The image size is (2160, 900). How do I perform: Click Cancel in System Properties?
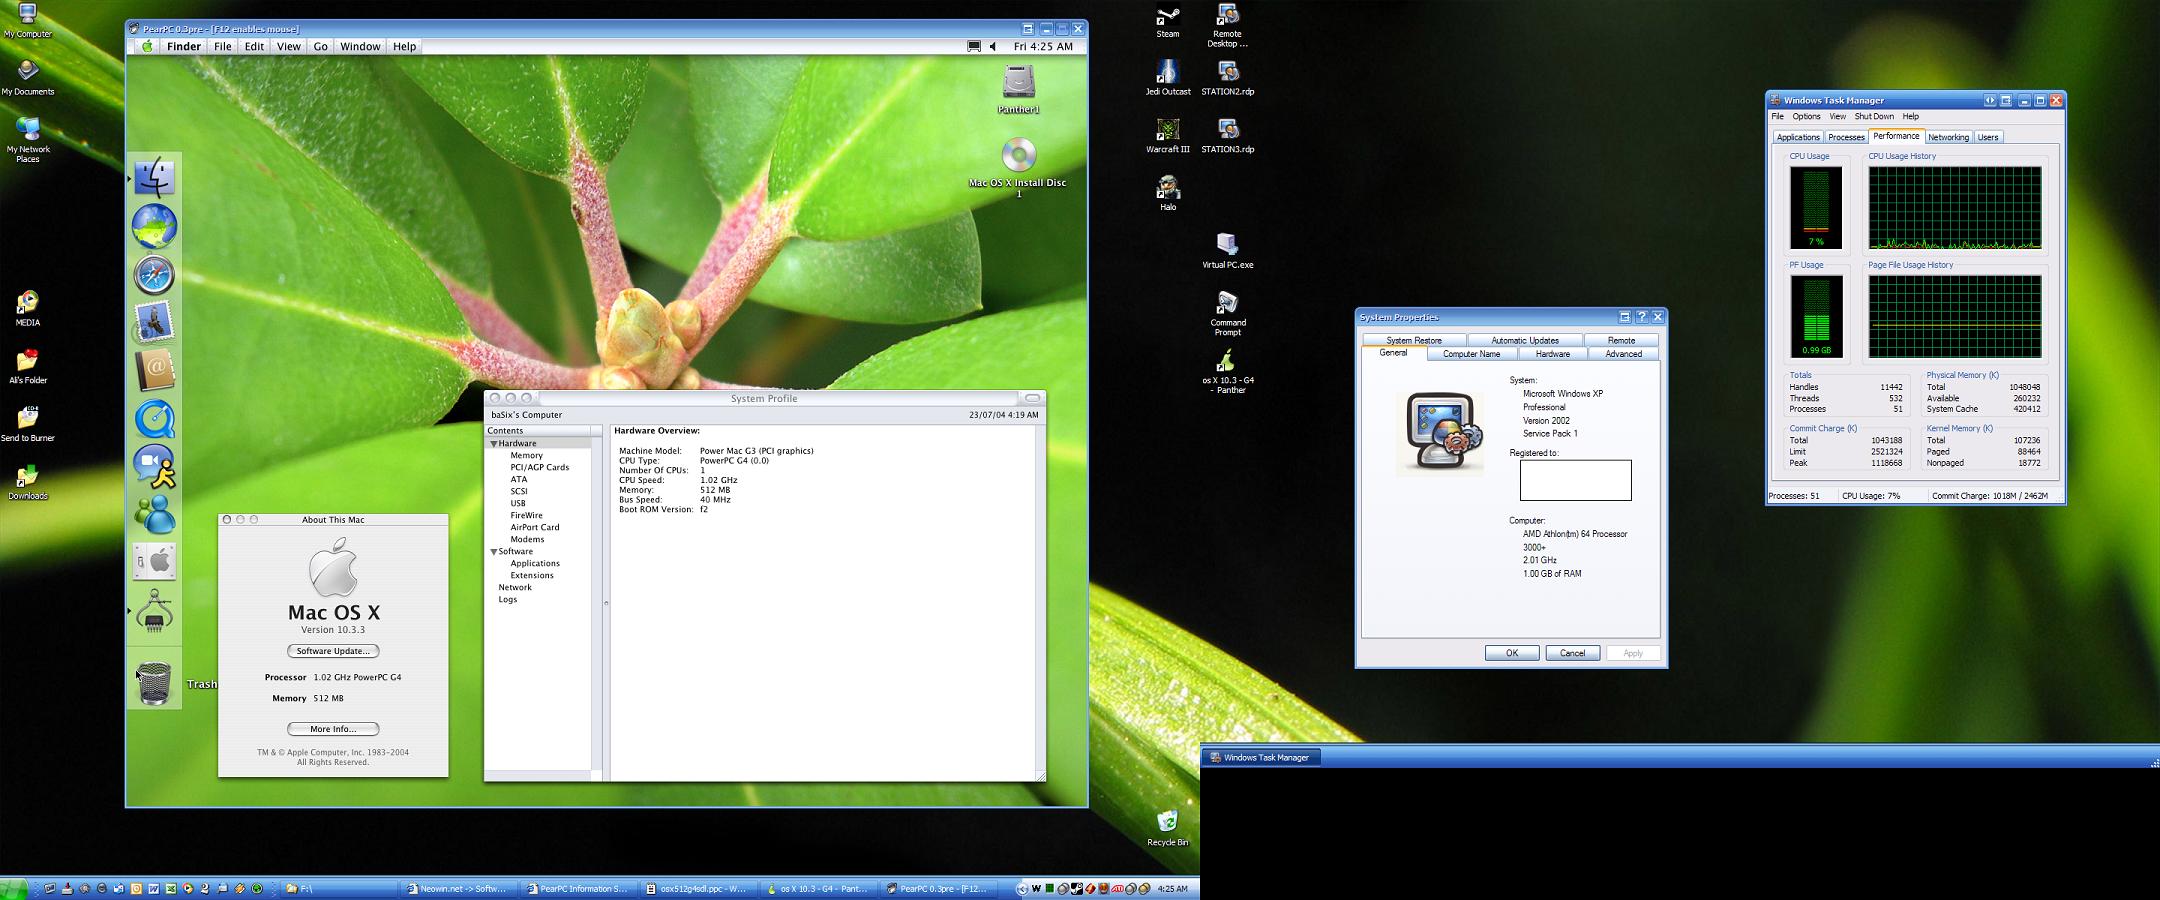pos(1572,653)
